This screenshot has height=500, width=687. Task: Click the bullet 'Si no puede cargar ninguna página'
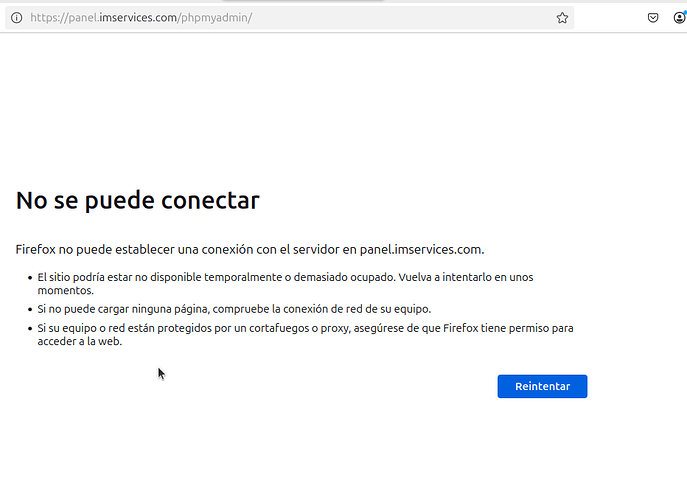(234, 309)
